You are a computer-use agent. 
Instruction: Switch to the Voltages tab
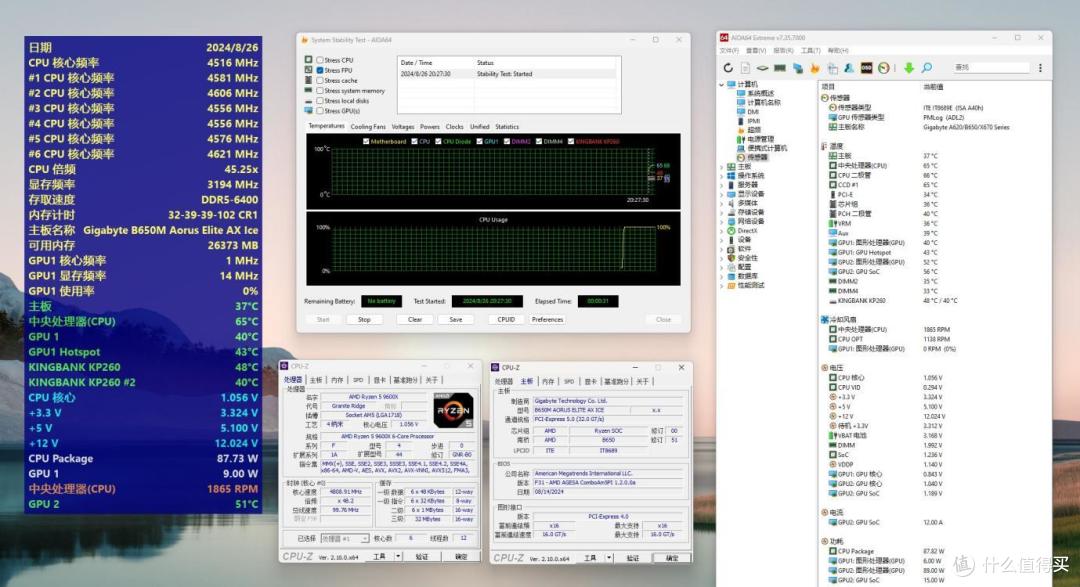[x=403, y=127]
